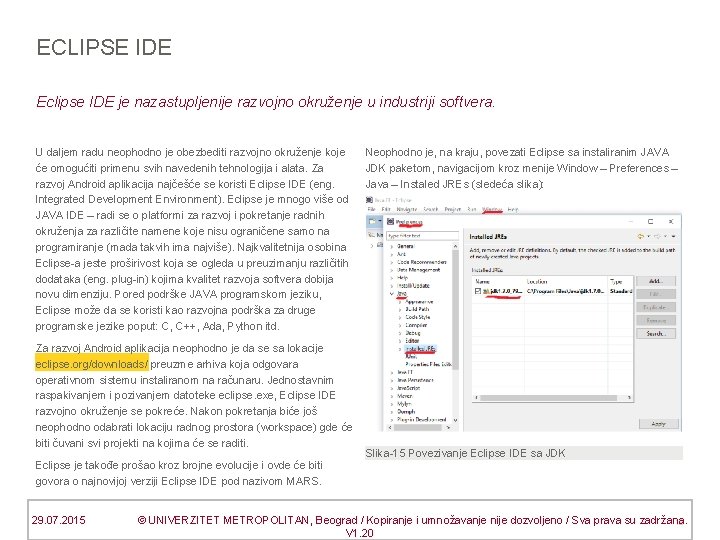
Task: Select the Maven tree item
Action: click(x=405, y=396)
